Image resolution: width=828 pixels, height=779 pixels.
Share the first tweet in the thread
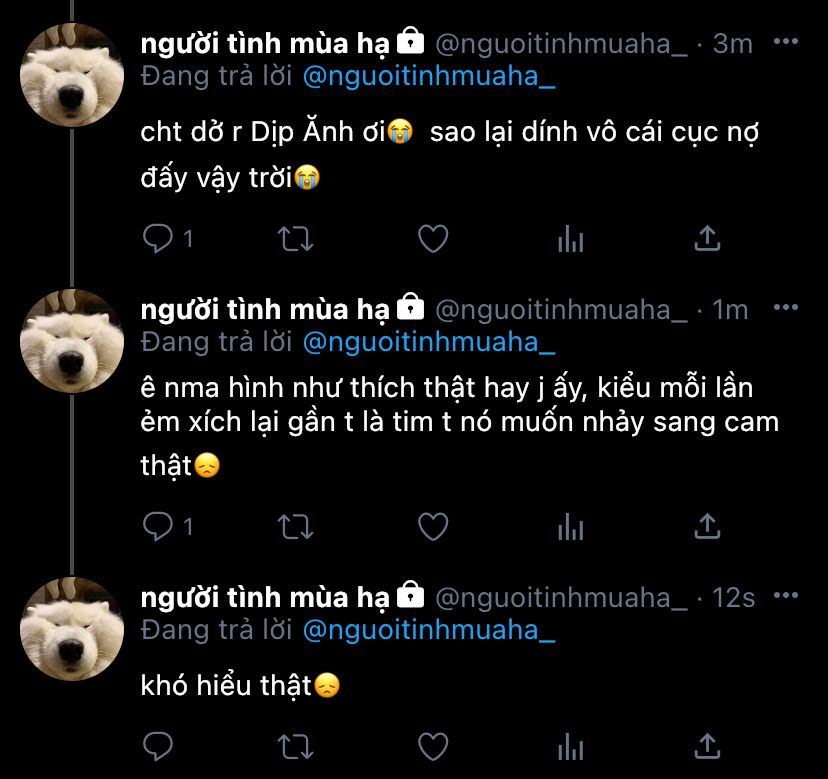707,238
